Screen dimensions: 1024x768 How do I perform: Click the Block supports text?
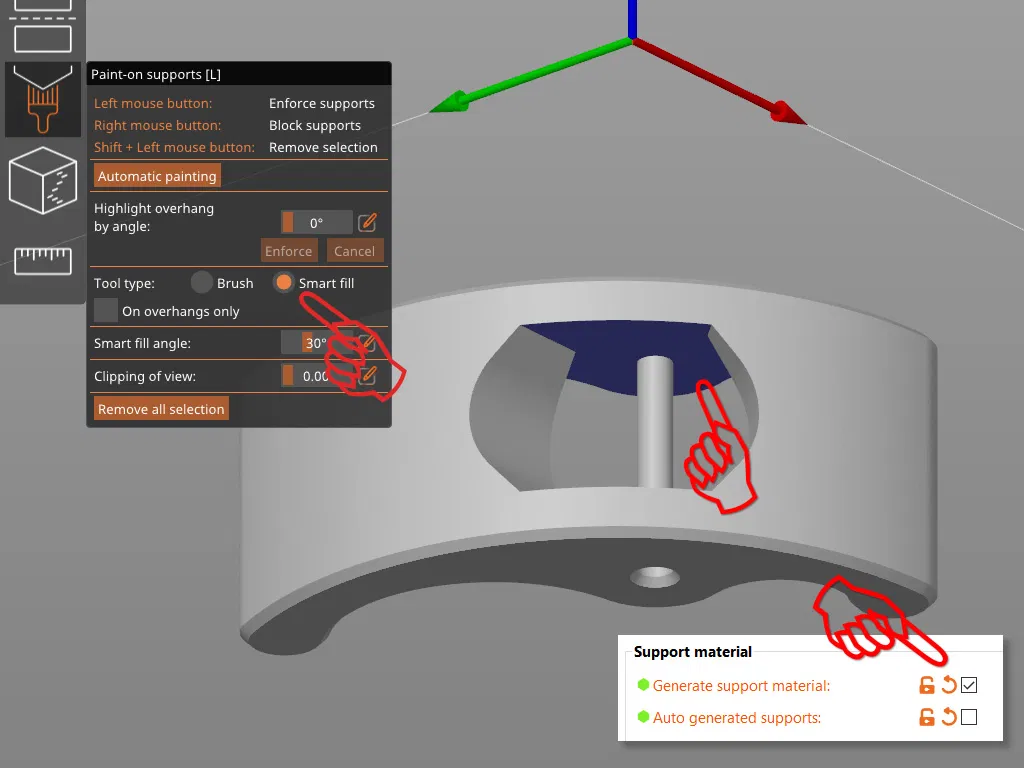click(x=315, y=125)
